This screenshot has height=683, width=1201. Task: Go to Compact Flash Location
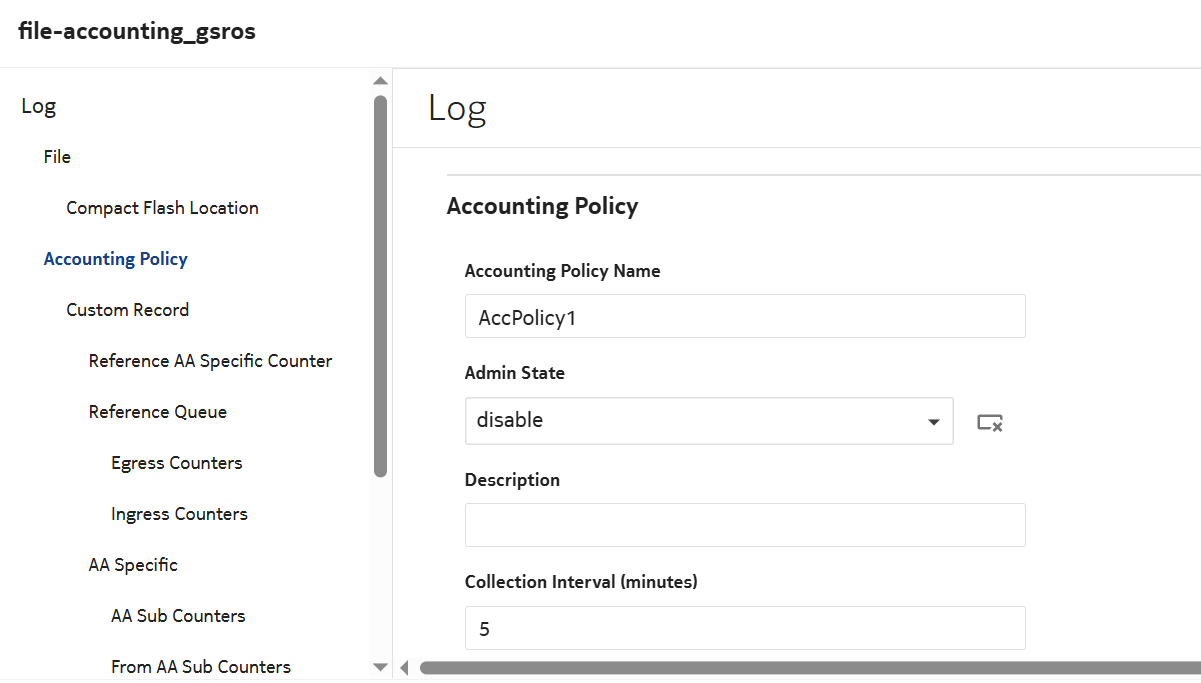(x=162, y=208)
